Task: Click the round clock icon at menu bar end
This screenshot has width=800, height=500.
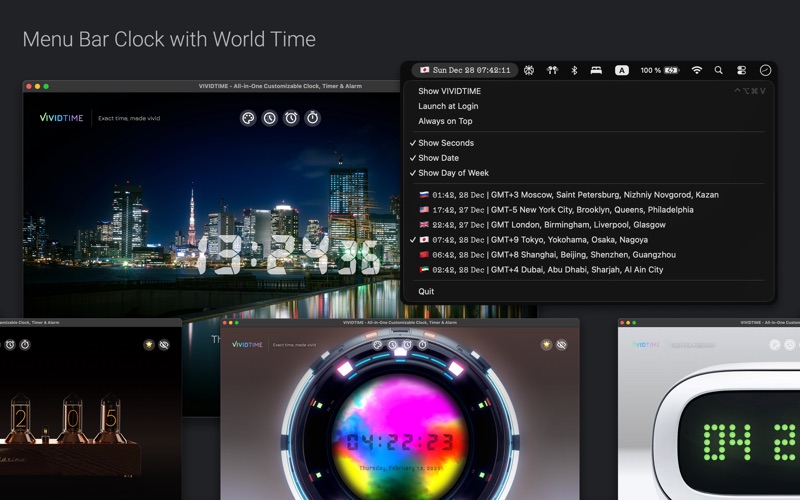Action: click(x=765, y=70)
